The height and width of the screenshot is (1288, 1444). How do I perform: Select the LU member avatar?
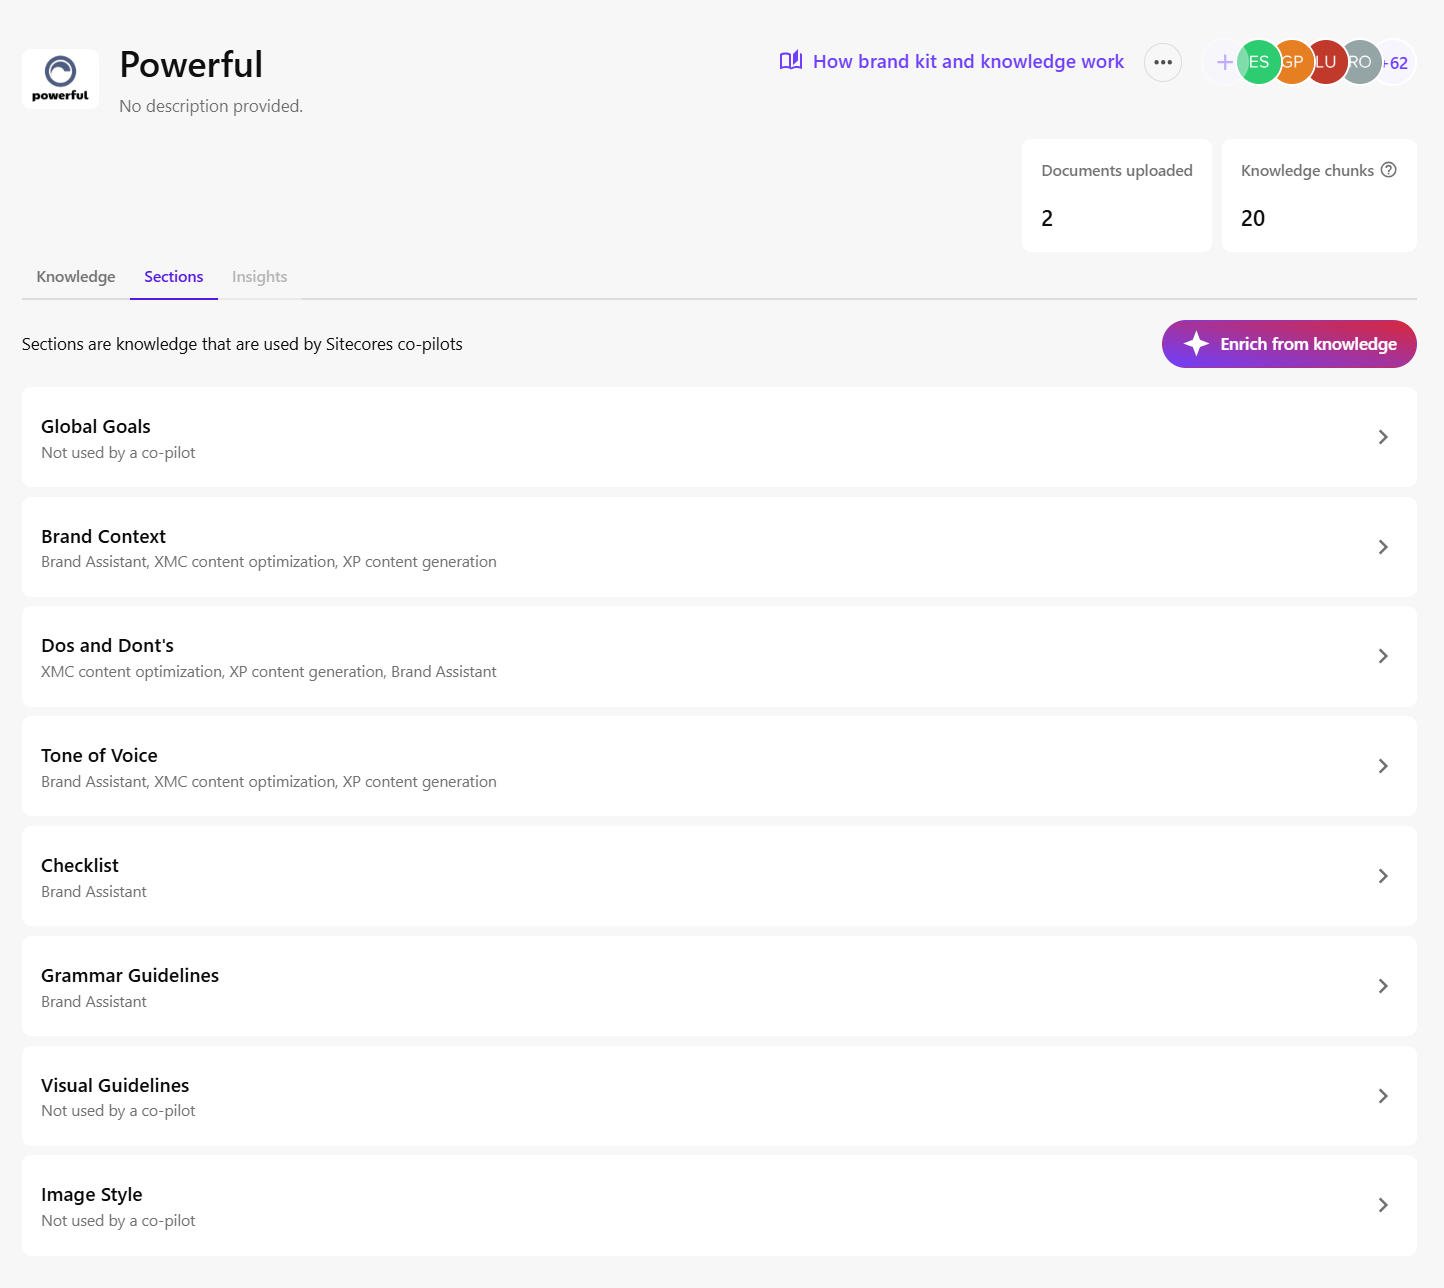click(1326, 62)
